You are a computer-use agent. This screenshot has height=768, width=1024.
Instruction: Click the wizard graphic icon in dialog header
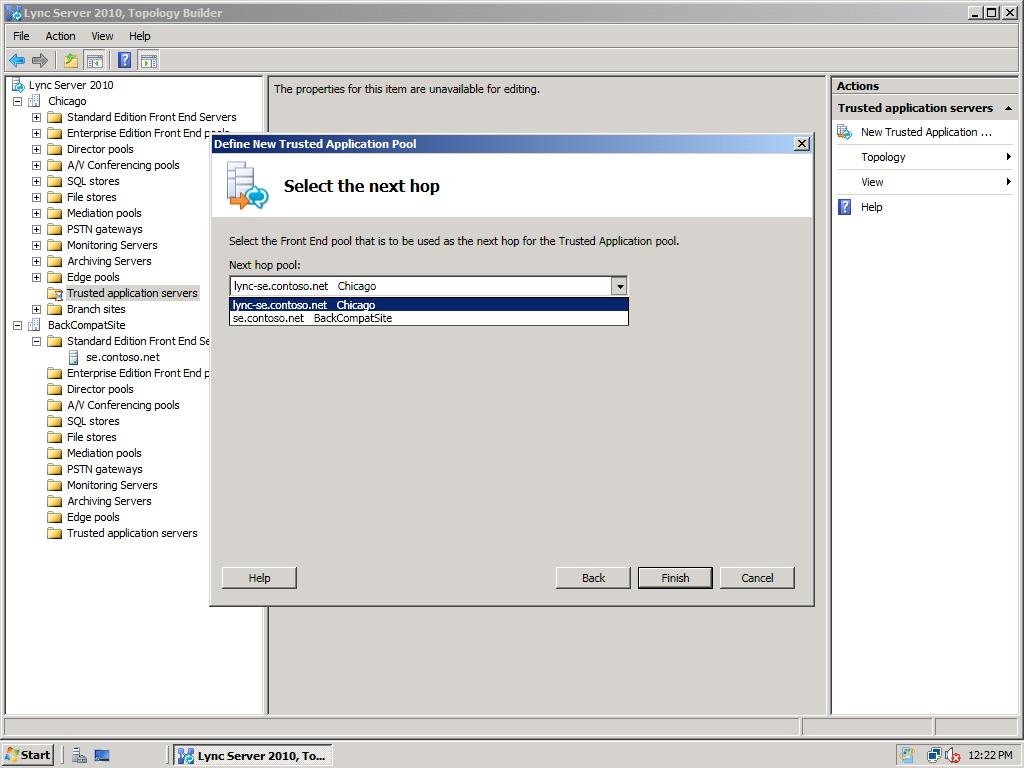[x=247, y=185]
